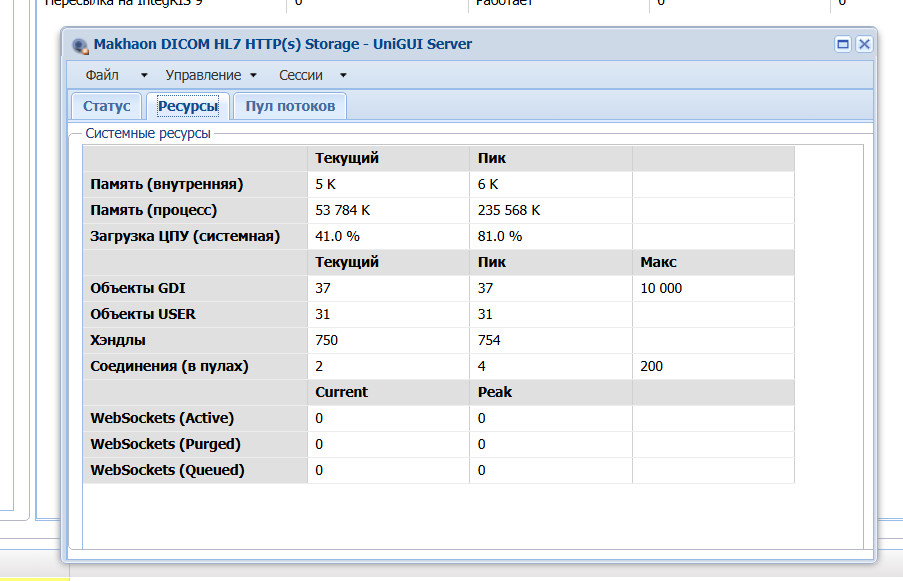Switch to the Статус tab

point(107,107)
